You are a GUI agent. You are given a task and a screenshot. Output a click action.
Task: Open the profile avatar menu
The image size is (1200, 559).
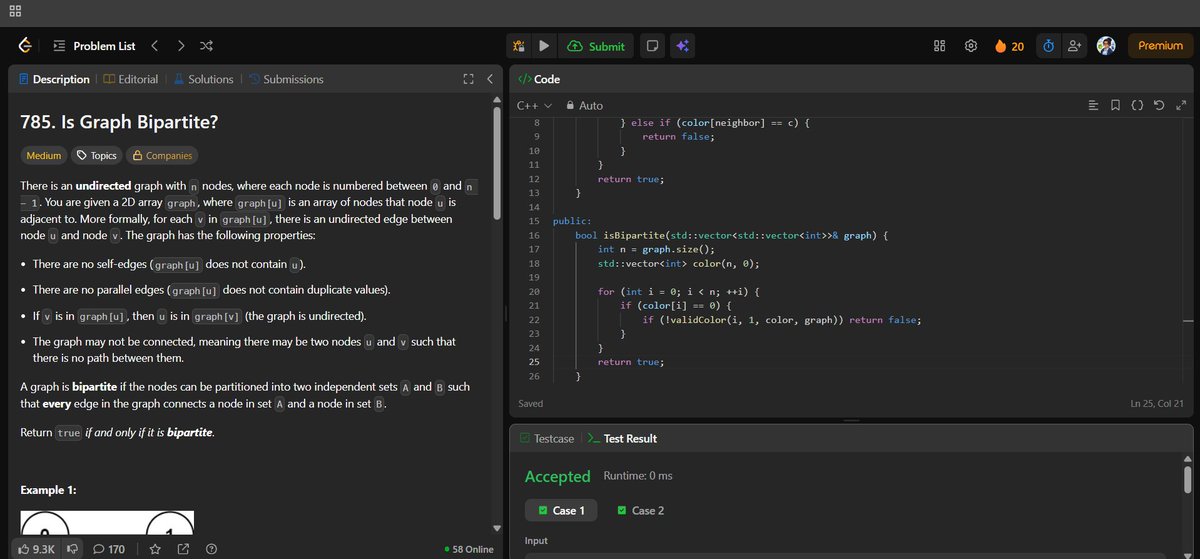point(1106,46)
